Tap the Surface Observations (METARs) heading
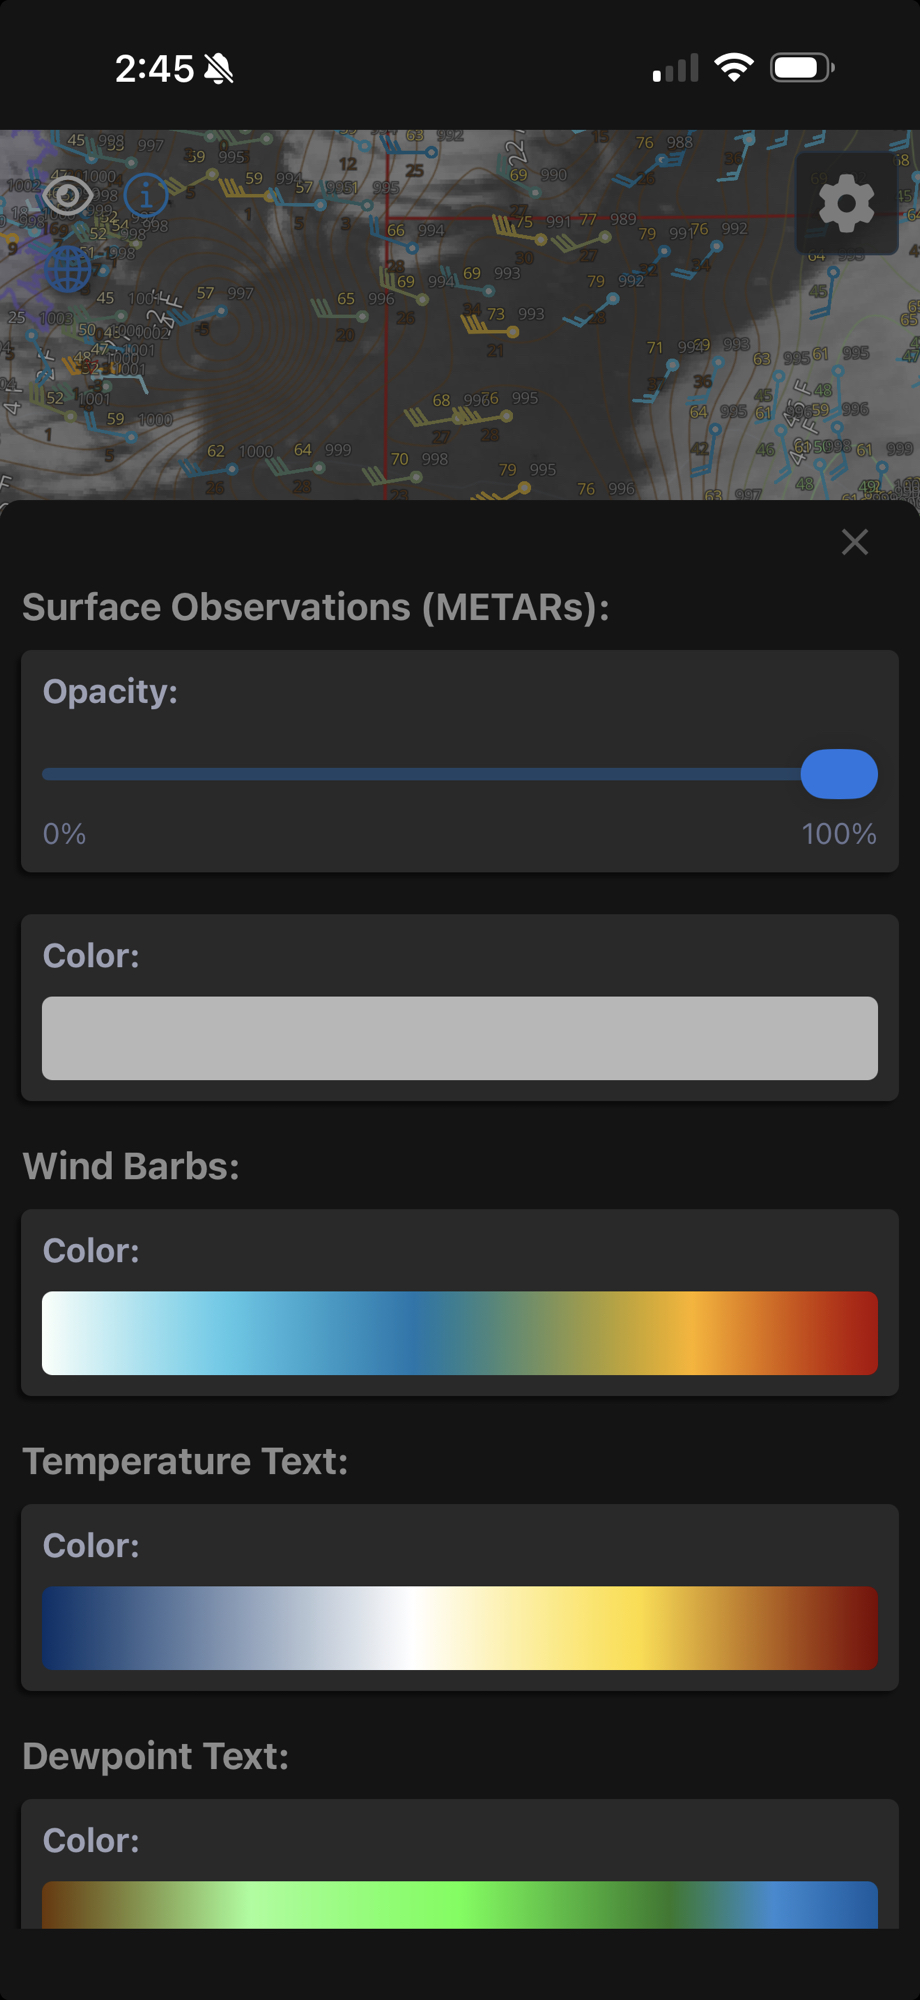 316,607
